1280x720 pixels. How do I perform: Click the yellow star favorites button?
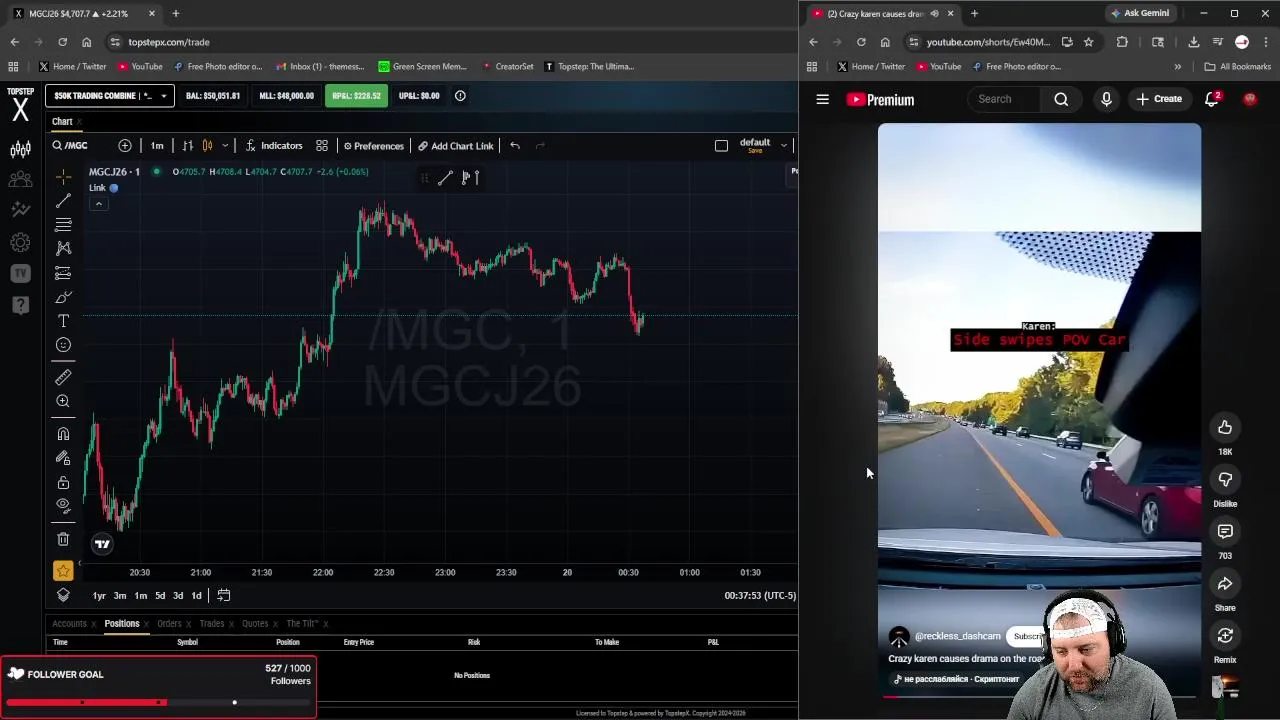point(63,571)
